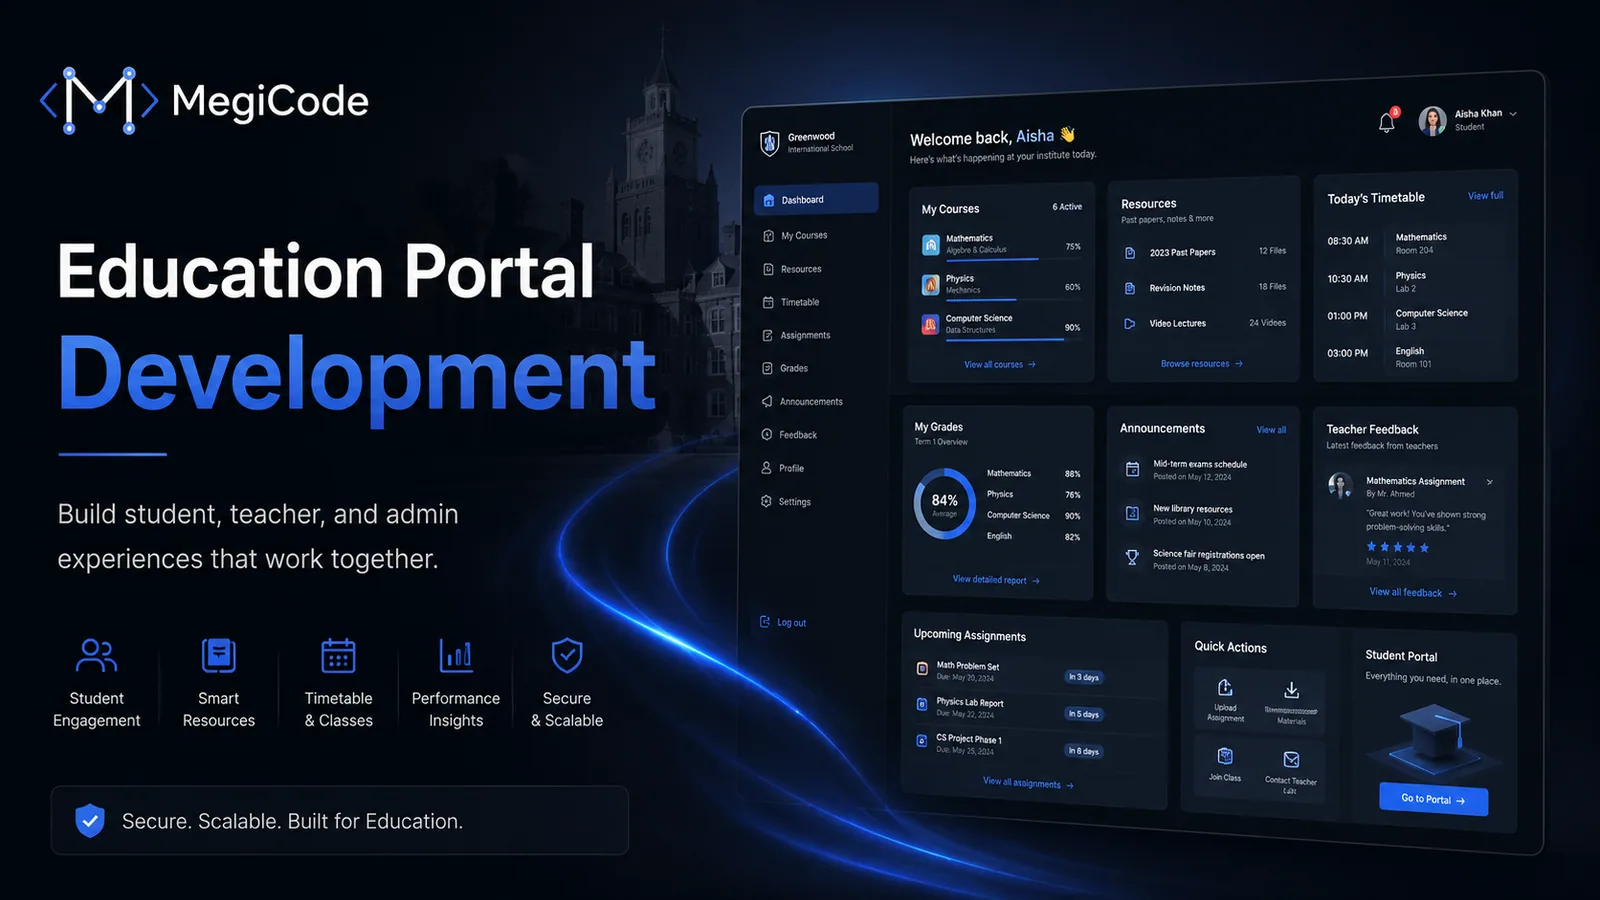Click the Math Problem Set assignment icon
This screenshot has height=900, width=1600.
tap(922, 669)
